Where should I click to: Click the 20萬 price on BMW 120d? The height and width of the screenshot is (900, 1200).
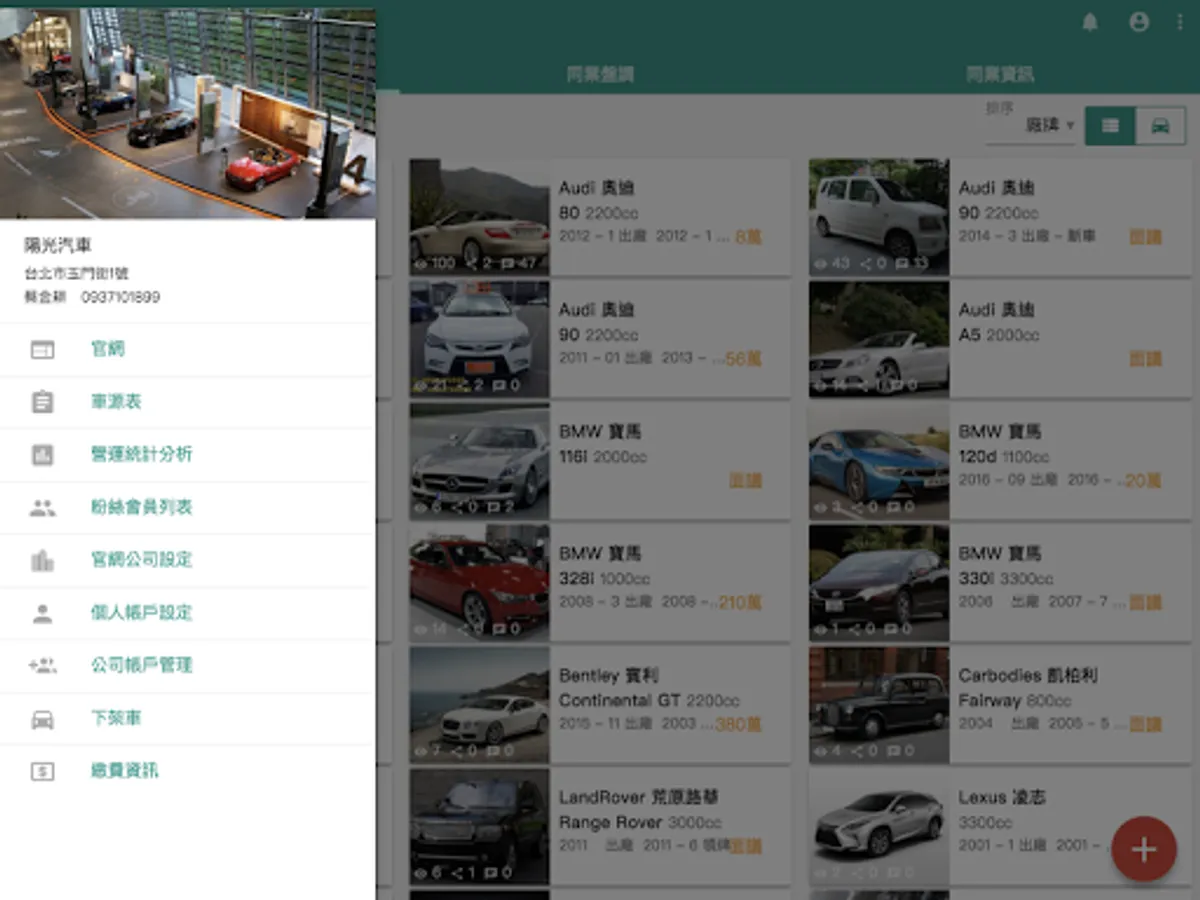(1143, 481)
